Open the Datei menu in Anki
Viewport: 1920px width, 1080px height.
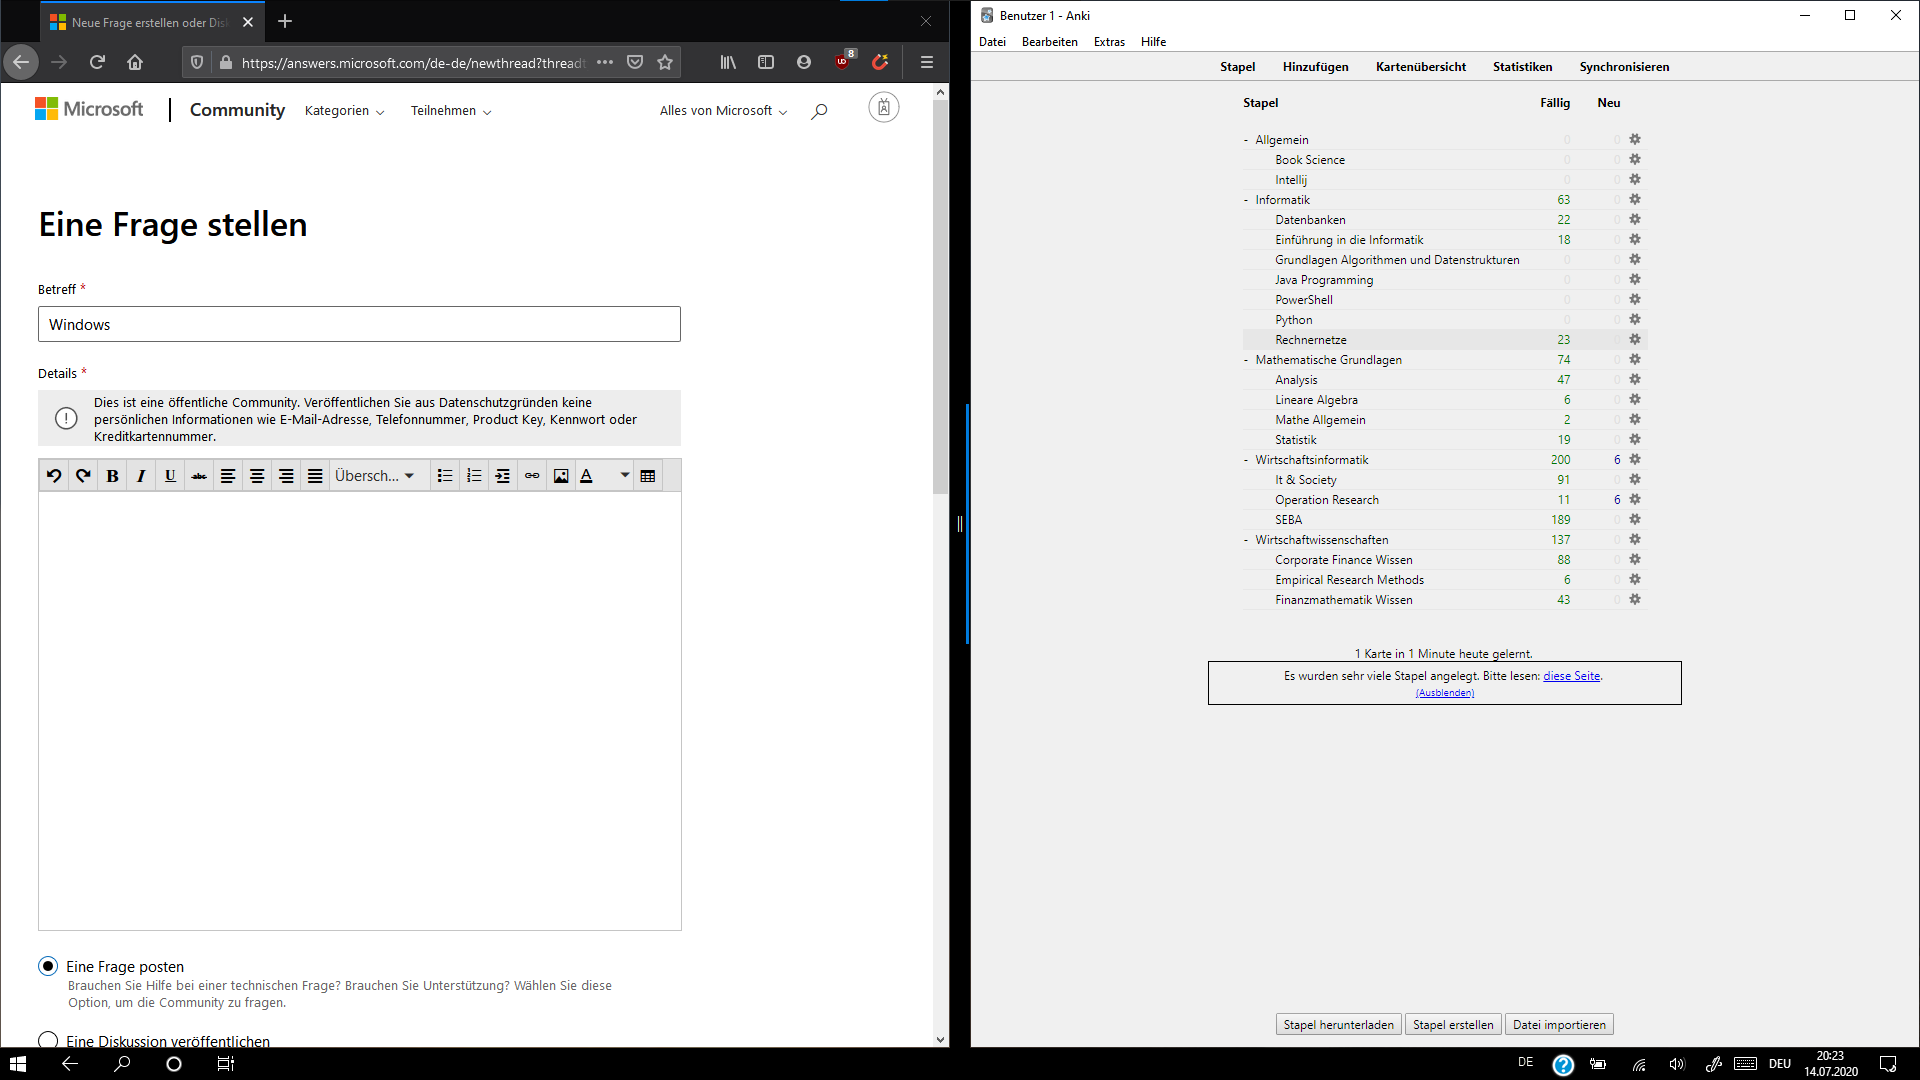click(x=992, y=42)
